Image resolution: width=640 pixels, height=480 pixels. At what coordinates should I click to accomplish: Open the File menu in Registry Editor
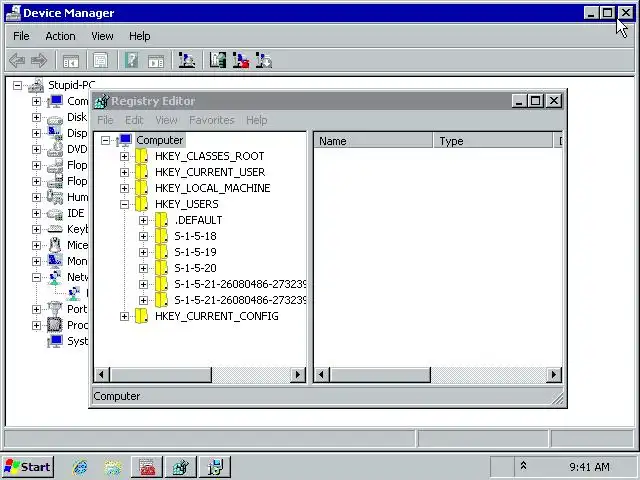click(x=105, y=120)
